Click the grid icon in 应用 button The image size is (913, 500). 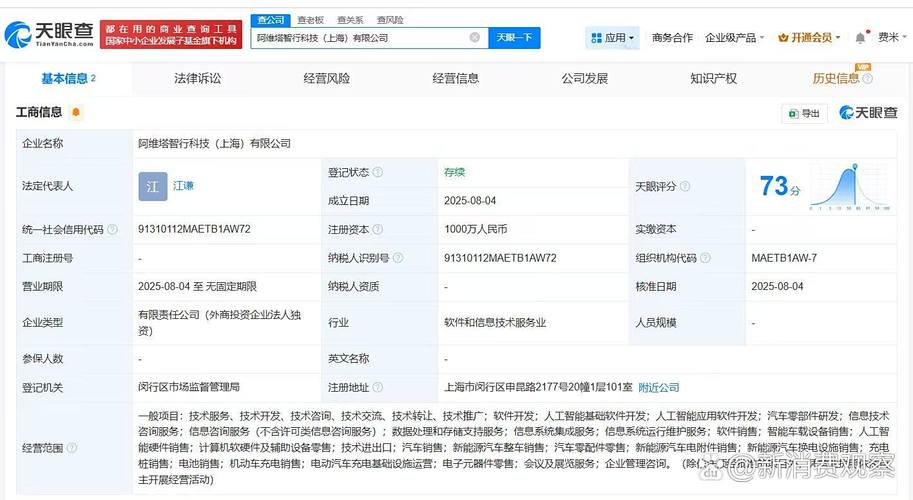596,38
